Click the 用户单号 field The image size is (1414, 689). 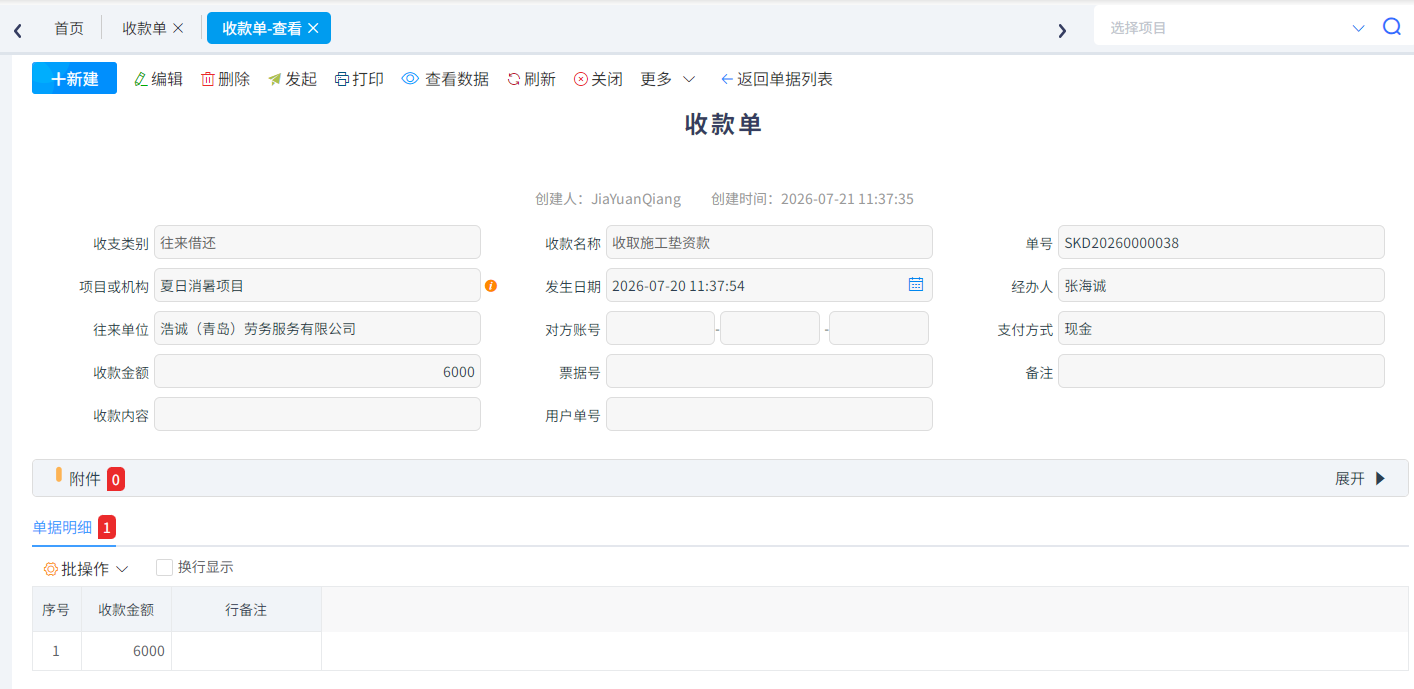click(x=769, y=414)
